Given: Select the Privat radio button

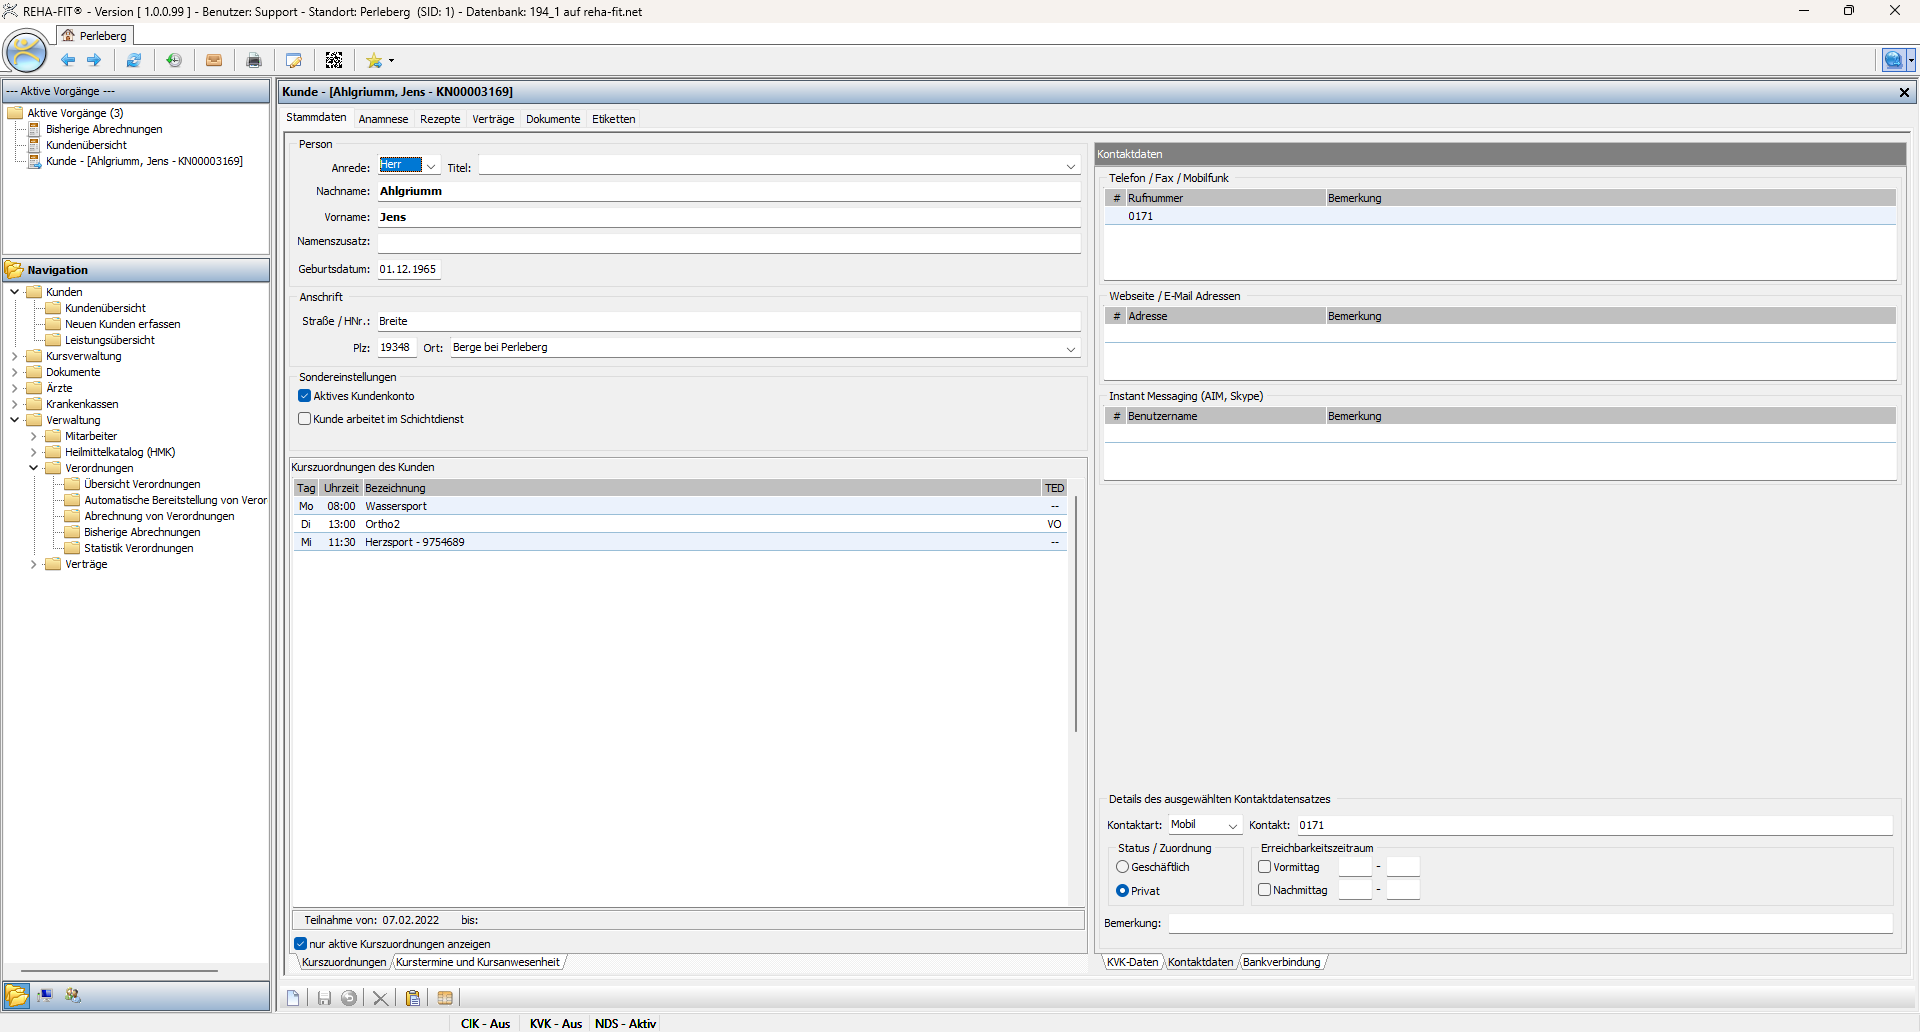Looking at the screenshot, I should [x=1122, y=891].
